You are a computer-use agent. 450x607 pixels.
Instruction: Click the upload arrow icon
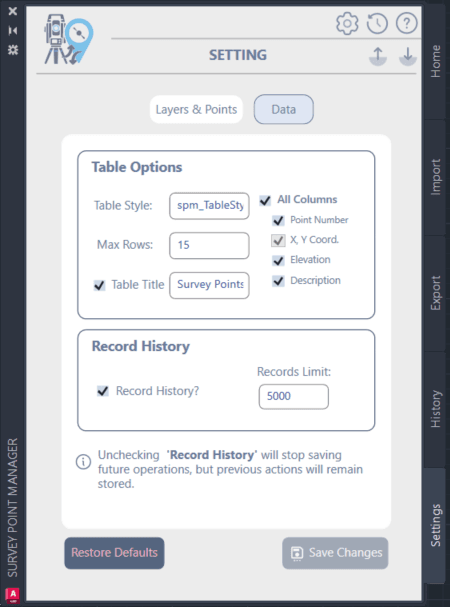click(x=378, y=56)
